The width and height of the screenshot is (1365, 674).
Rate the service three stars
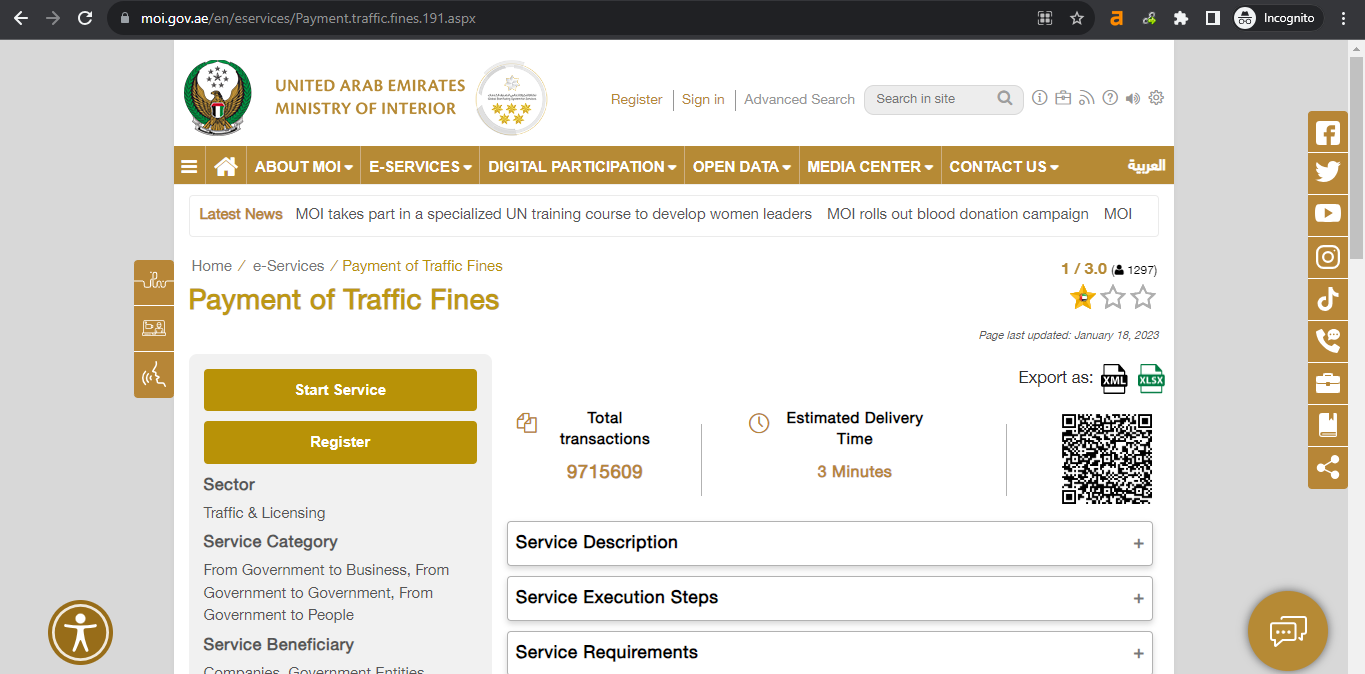(1143, 297)
